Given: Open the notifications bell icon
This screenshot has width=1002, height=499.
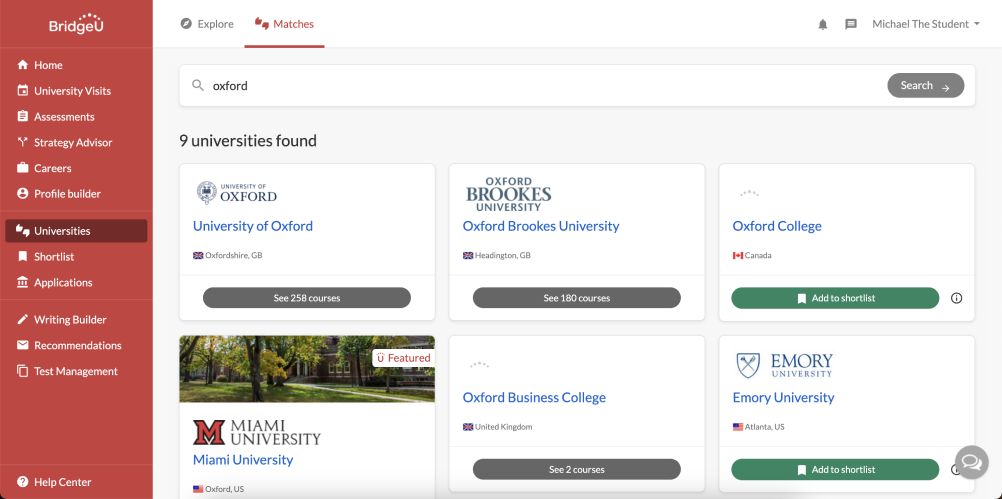Looking at the screenshot, I should pyautogui.click(x=822, y=24).
